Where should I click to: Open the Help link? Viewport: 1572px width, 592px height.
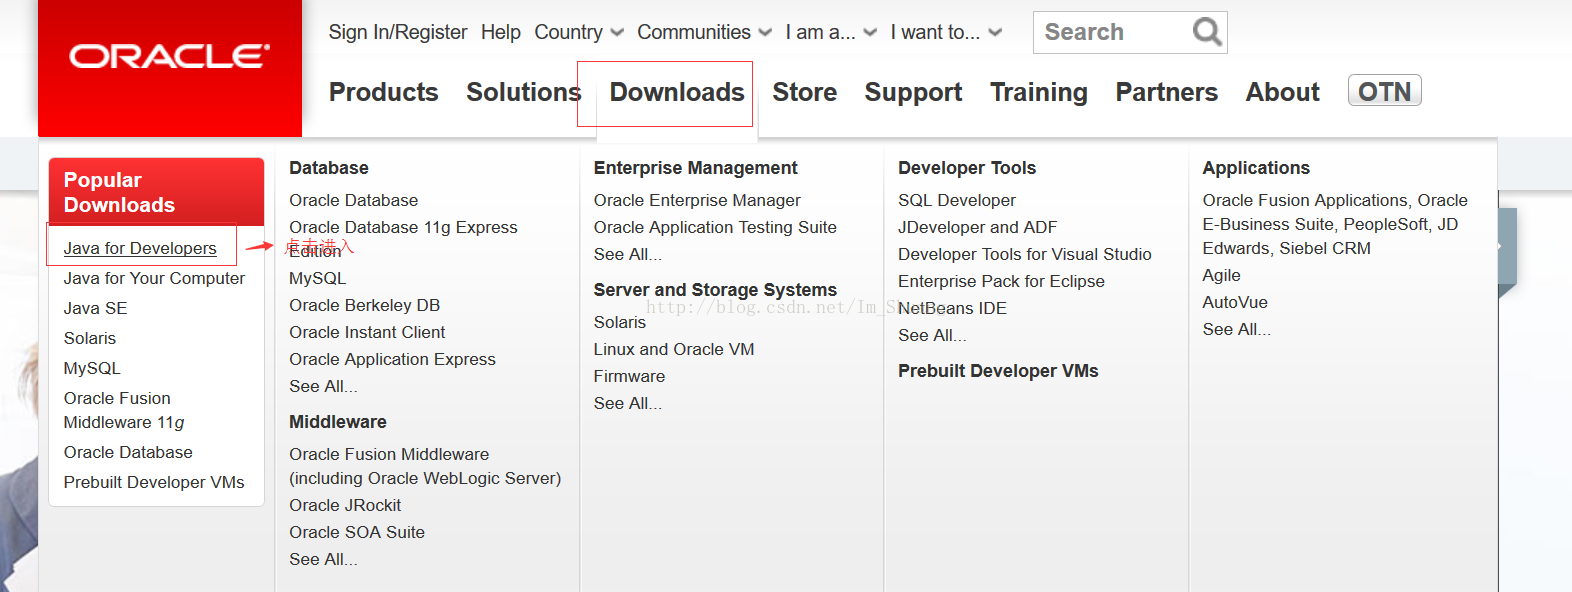(501, 32)
